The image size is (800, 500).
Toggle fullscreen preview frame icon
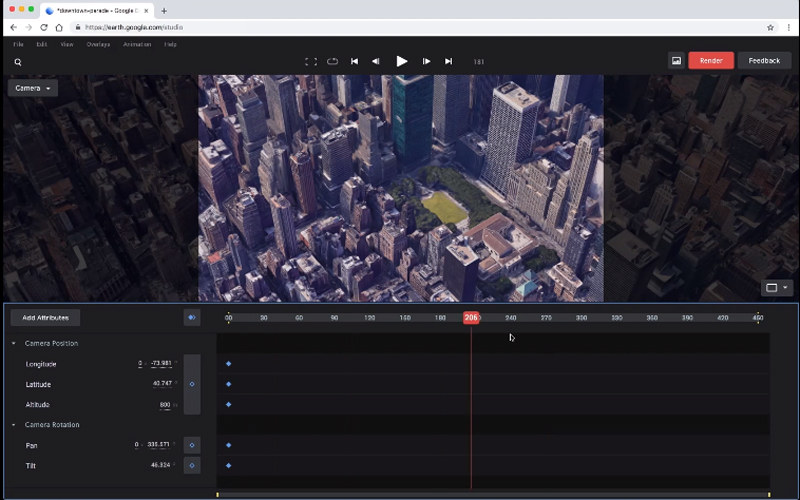(x=310, y=61)
